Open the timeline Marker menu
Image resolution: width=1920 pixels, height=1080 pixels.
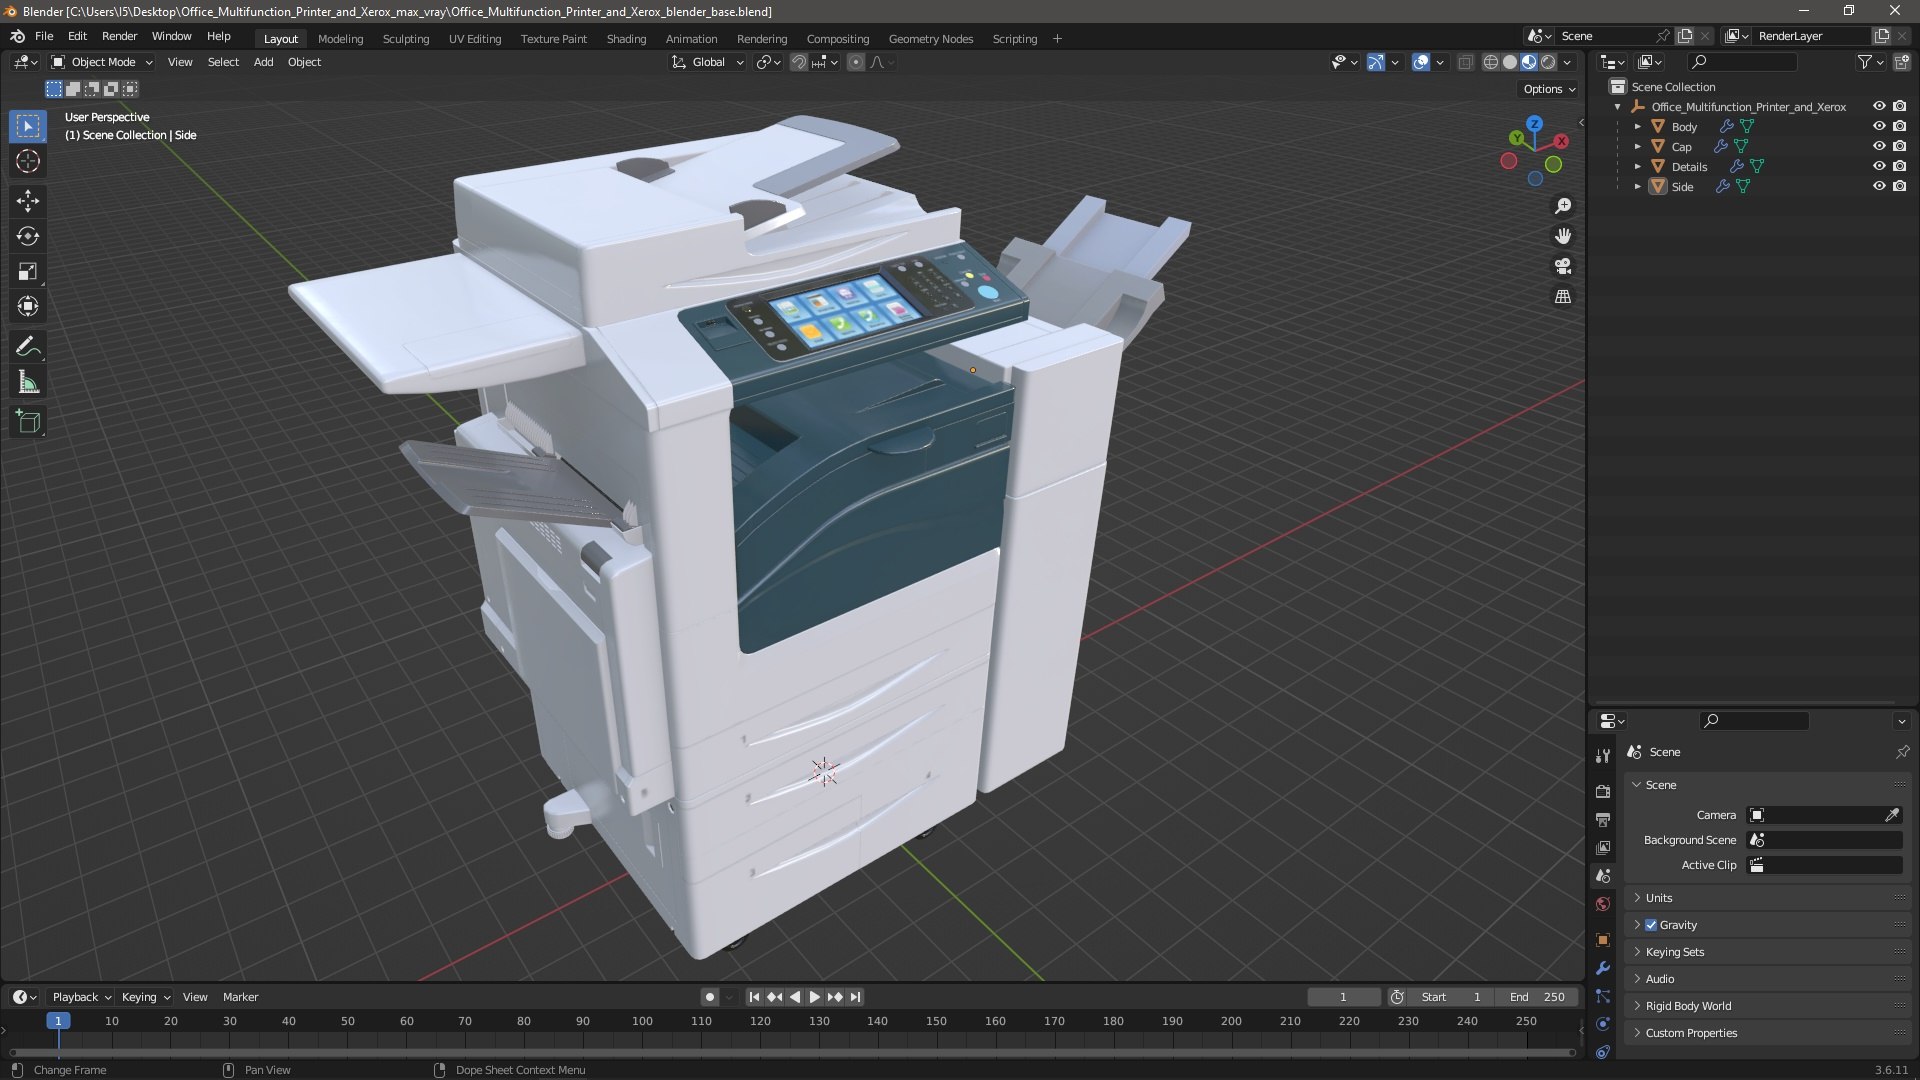pos(240,997)
